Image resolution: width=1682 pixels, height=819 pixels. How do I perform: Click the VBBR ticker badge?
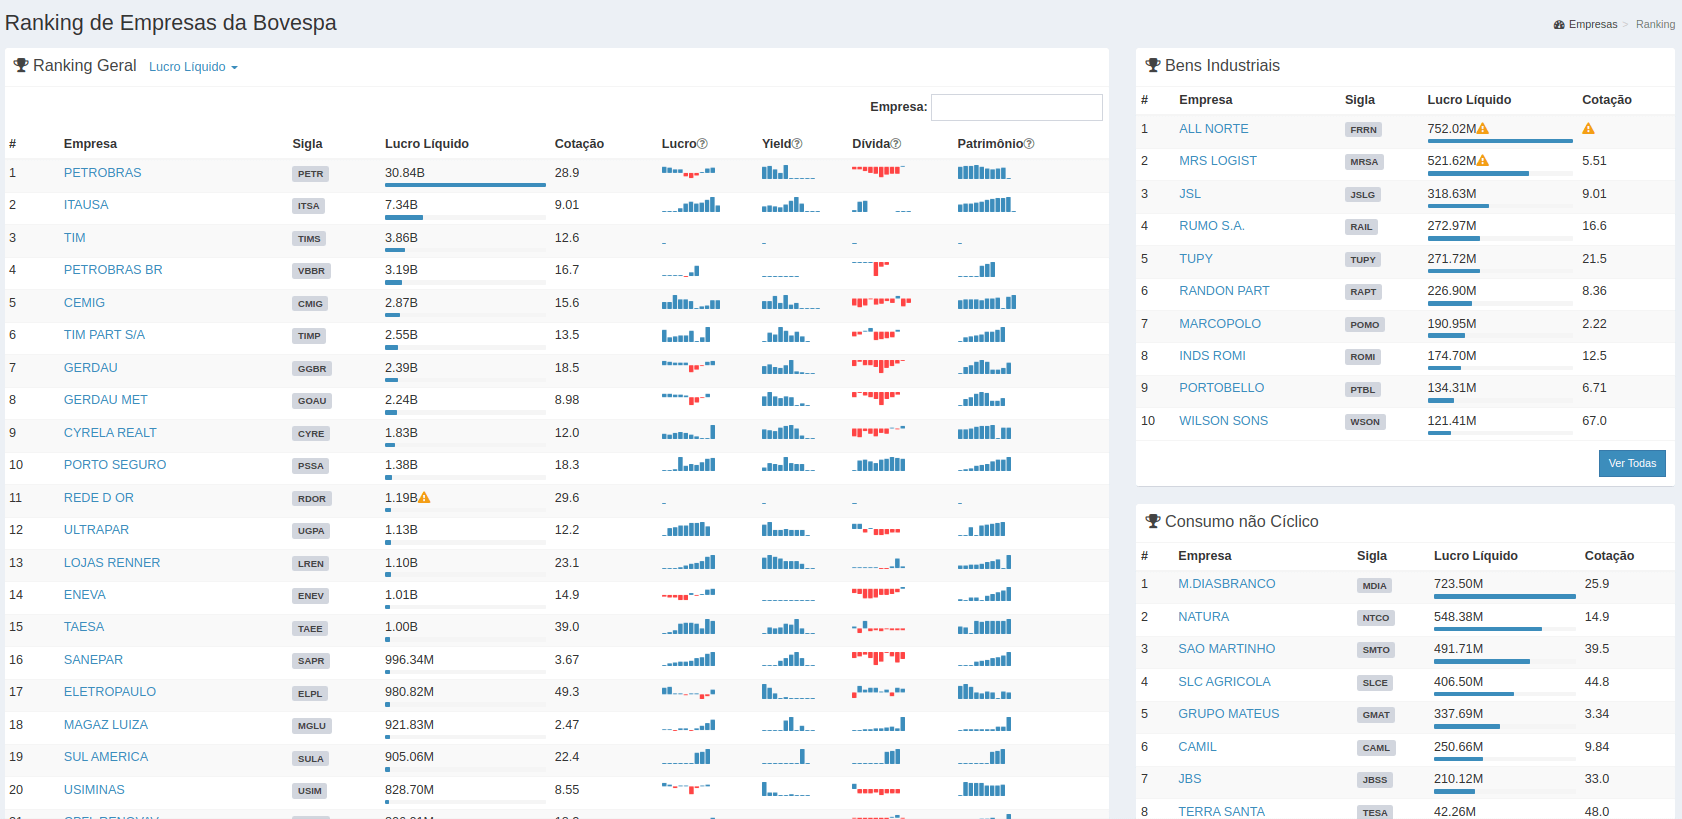click(311, 271)
